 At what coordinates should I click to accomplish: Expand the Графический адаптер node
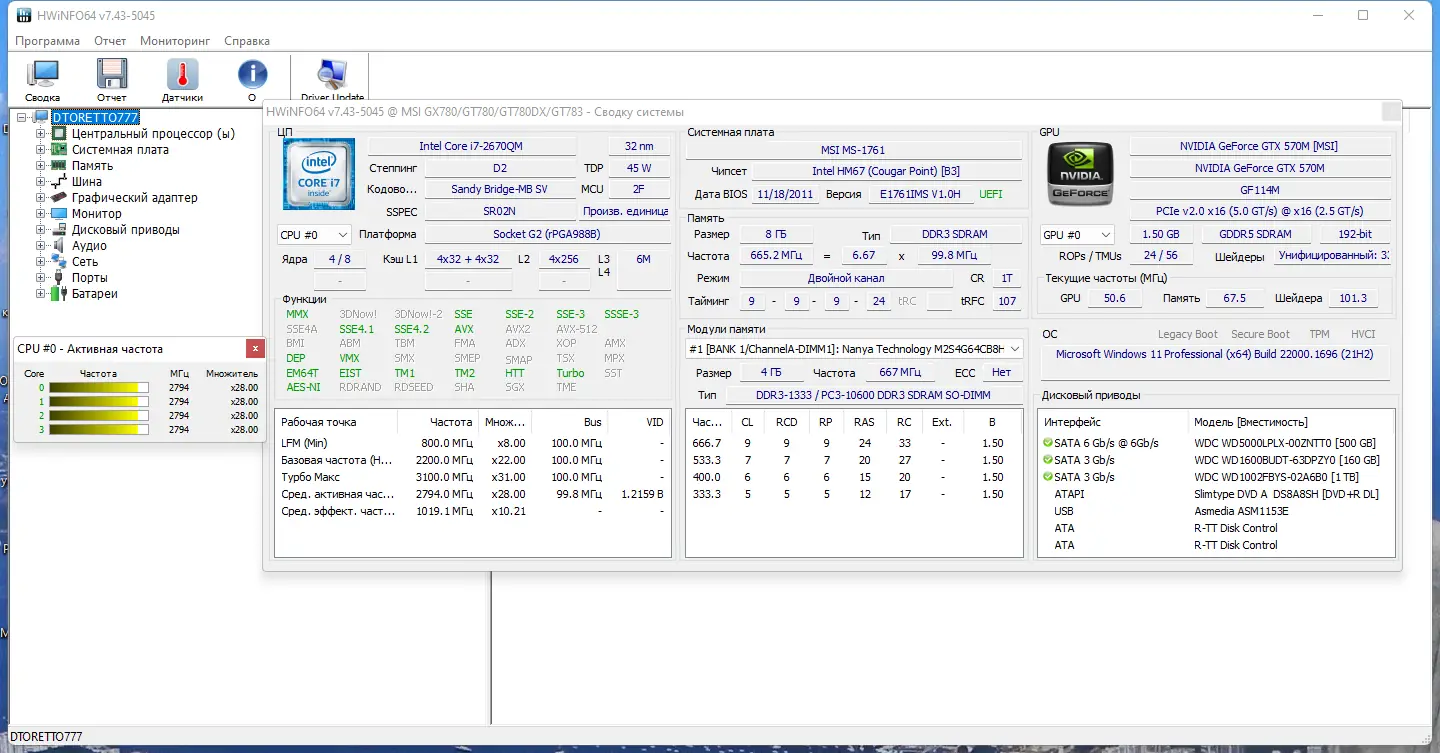click(41, 198)
